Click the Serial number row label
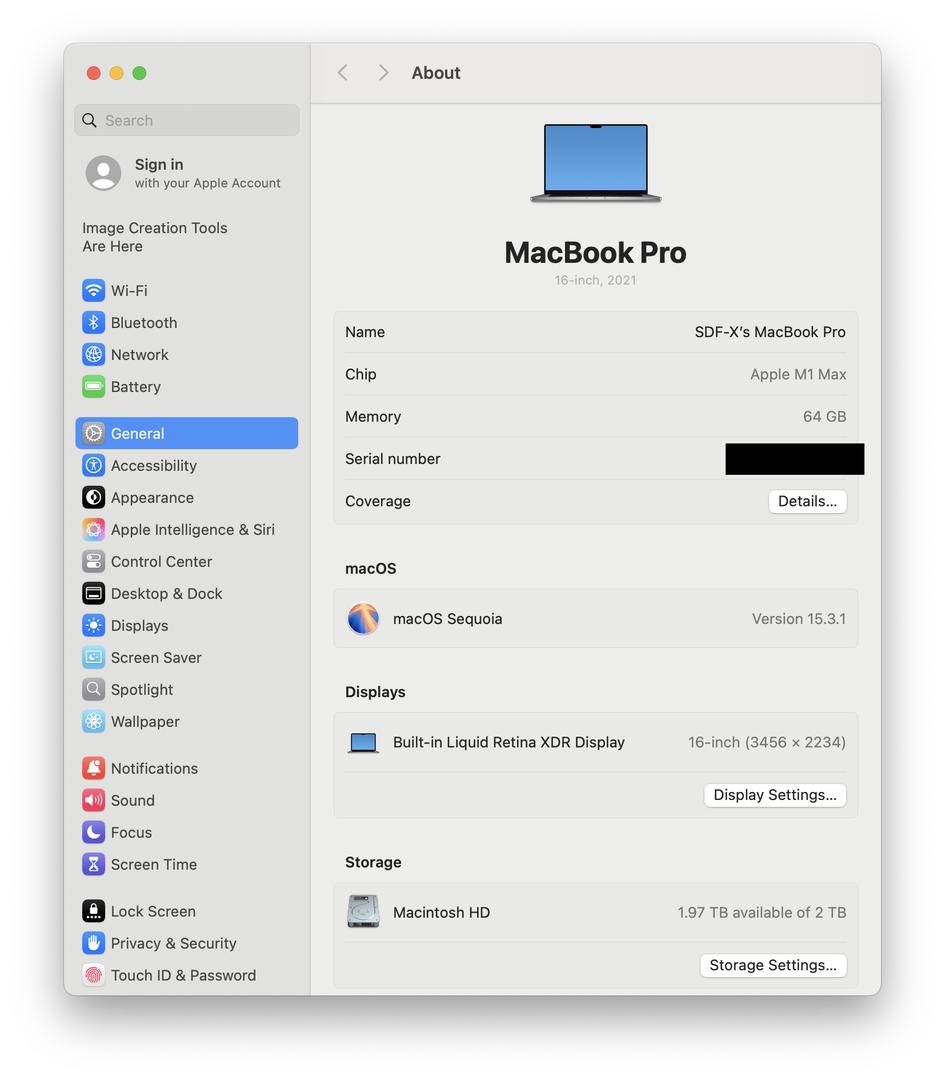The image size is (945, 1080). tap(393, 459)
